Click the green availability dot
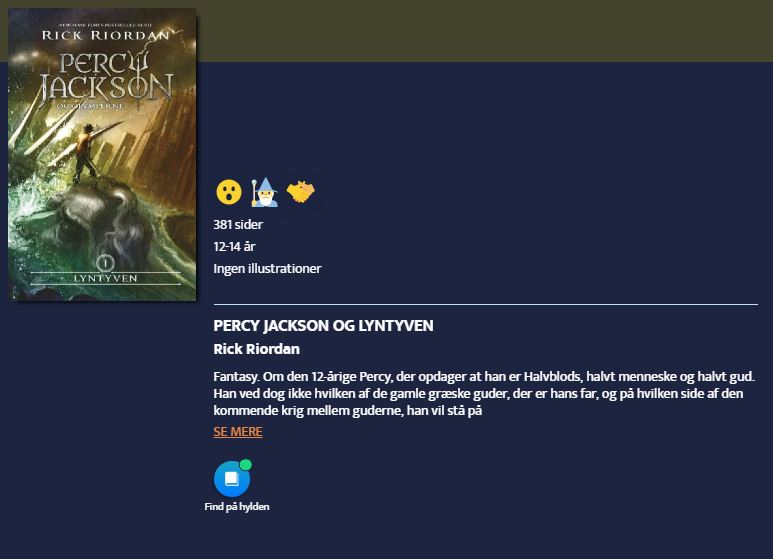This screenshot has width=773, height=559. pos(246,465)
